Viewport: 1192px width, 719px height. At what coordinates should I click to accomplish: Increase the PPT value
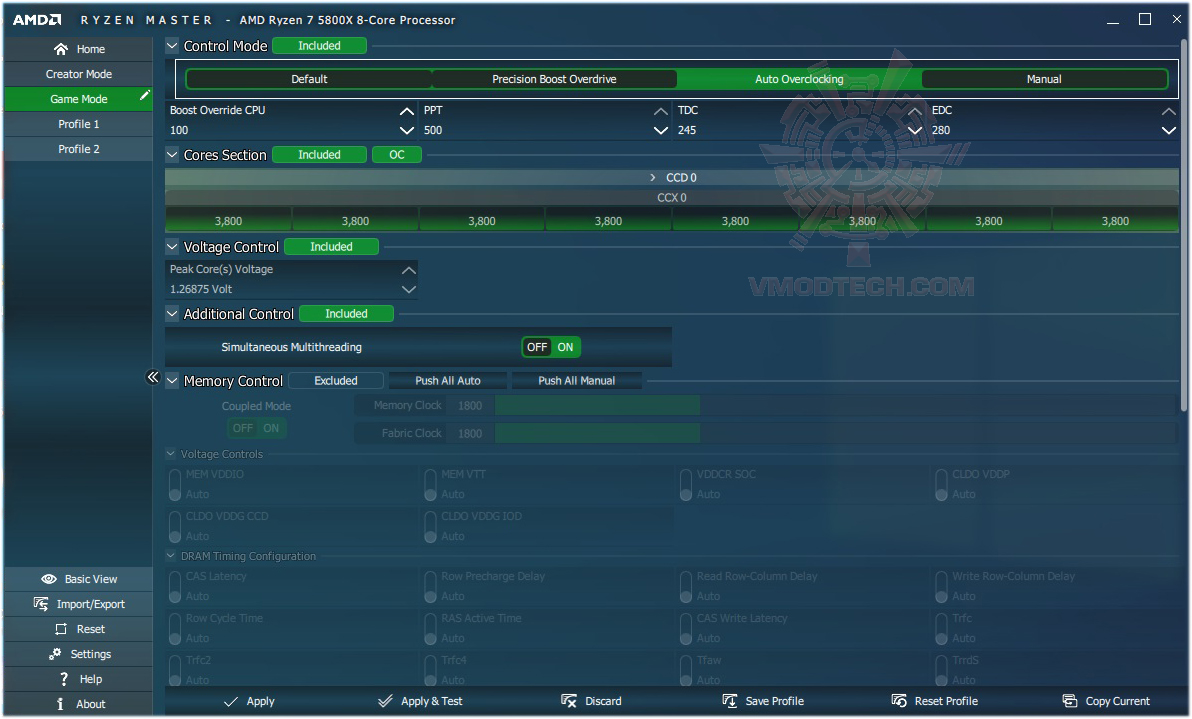pos(661,111)
